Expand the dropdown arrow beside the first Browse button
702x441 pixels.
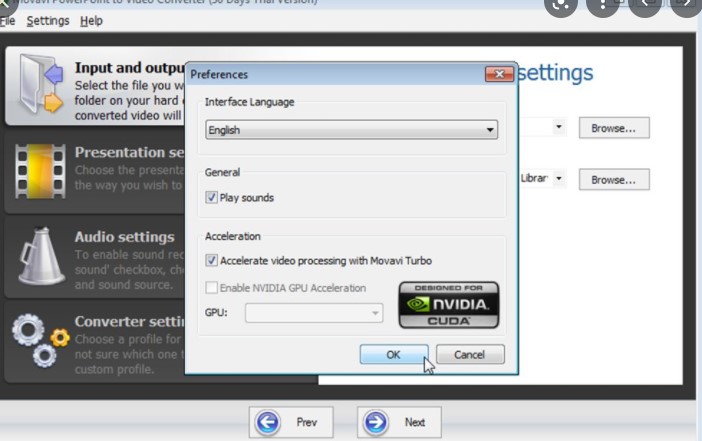[559, 127]
